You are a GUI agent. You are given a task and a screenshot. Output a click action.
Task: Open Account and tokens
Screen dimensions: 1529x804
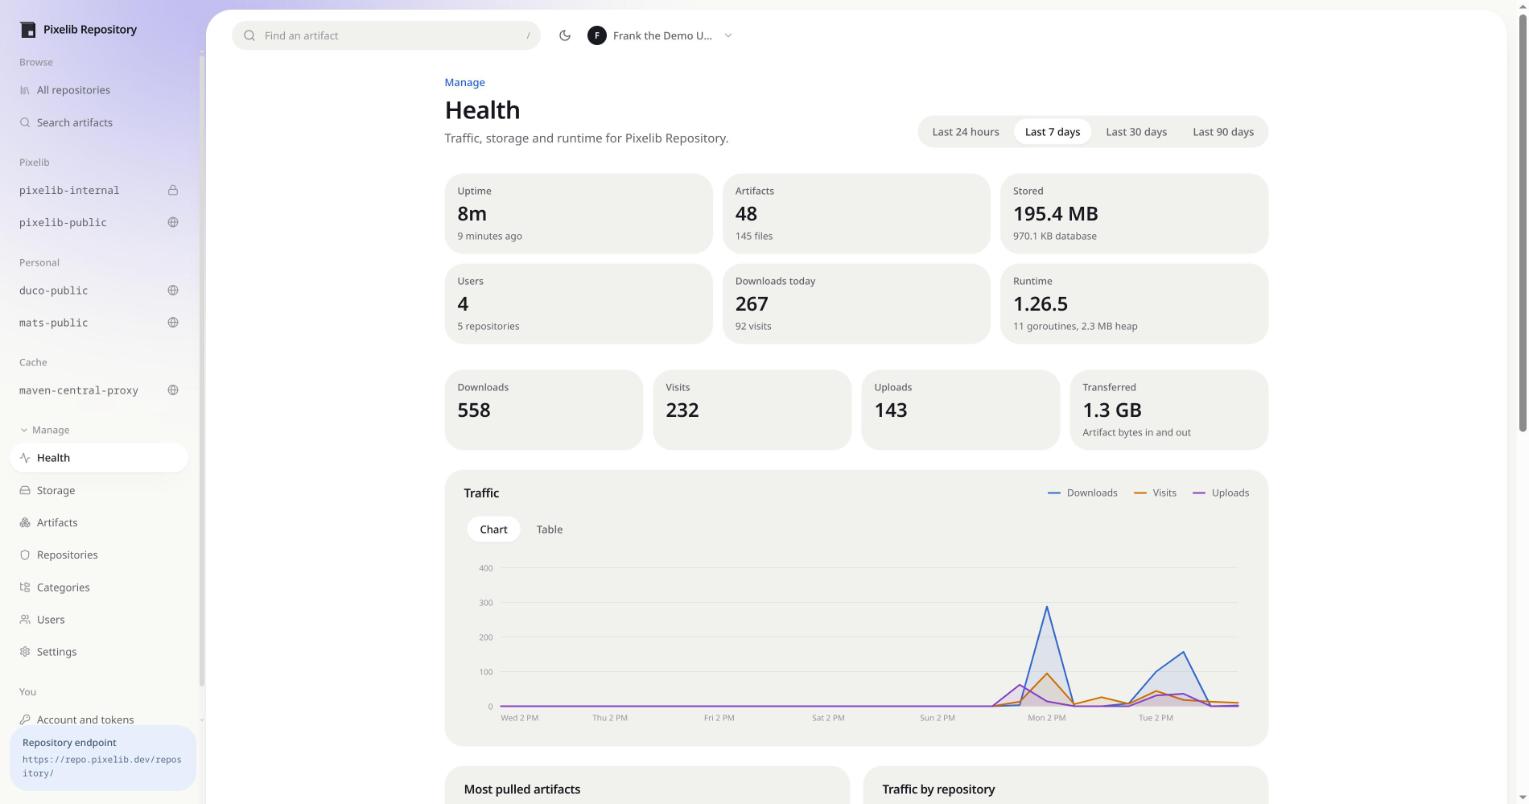pos(99,720)
